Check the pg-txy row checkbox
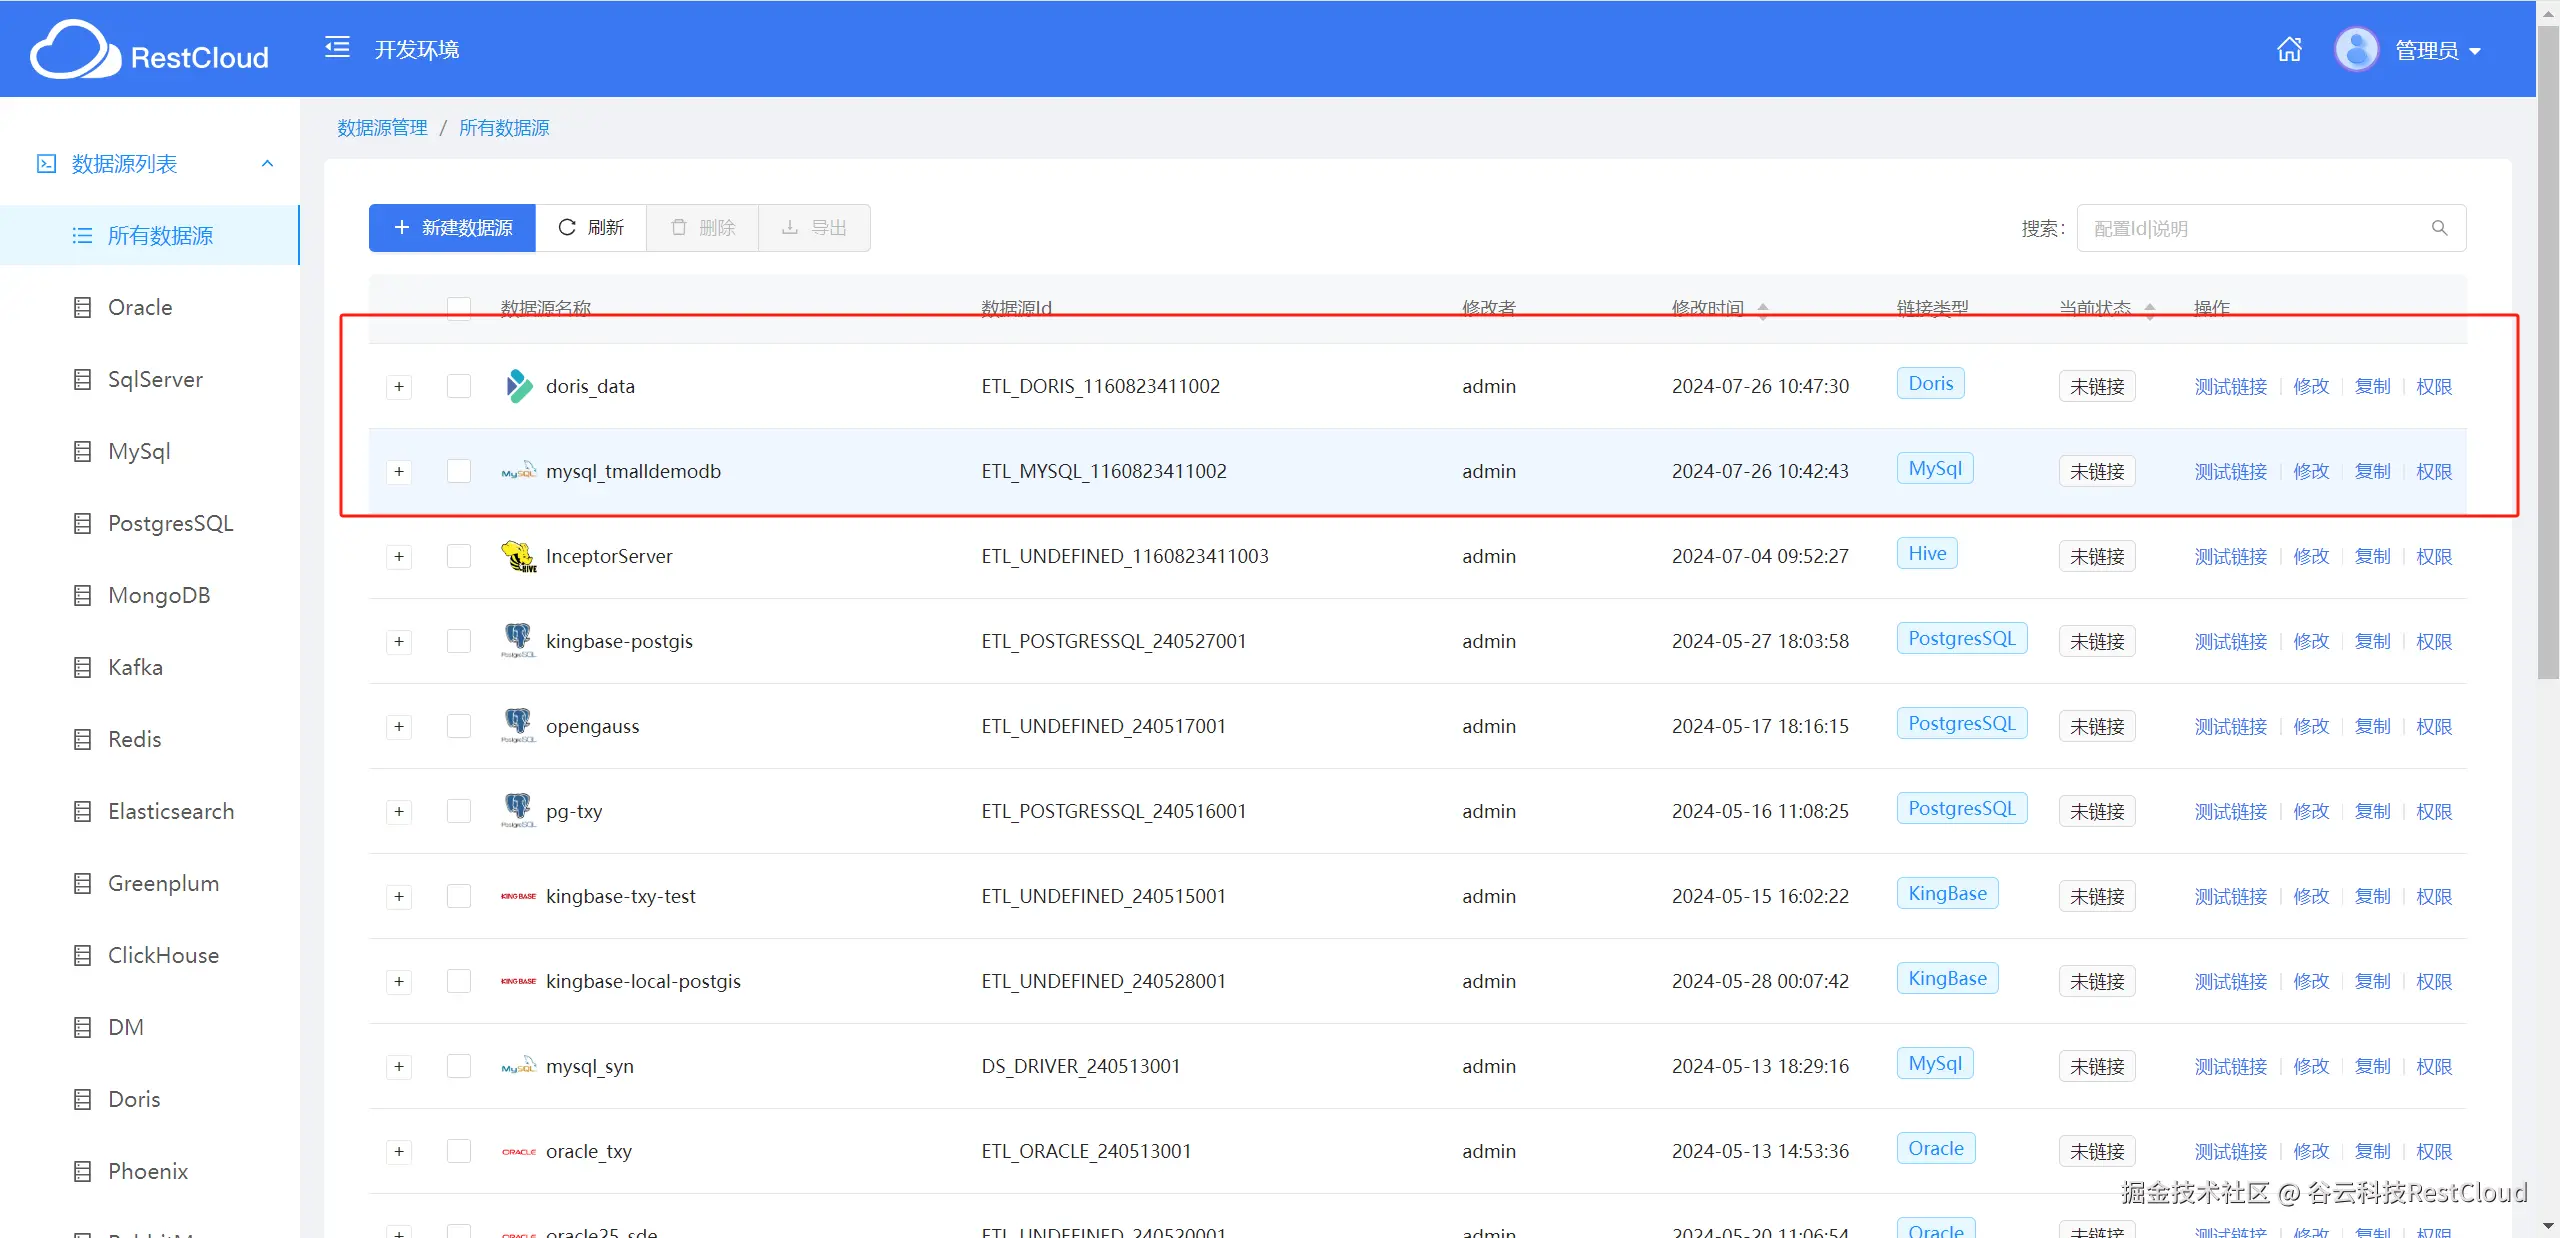This screenshot has height=1238, width=2560. [x=459, y=811]
